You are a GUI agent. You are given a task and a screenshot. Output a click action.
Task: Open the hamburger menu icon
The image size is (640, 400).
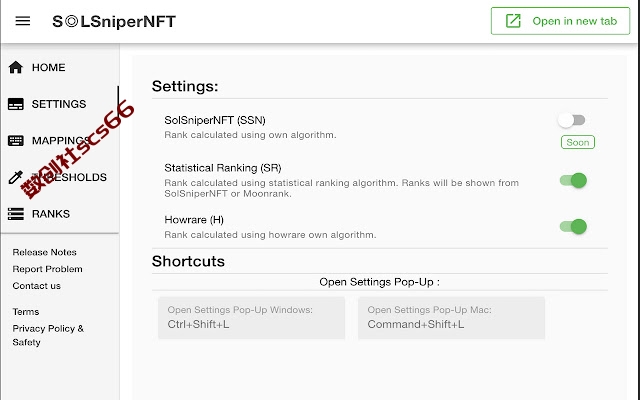[23, 21]
